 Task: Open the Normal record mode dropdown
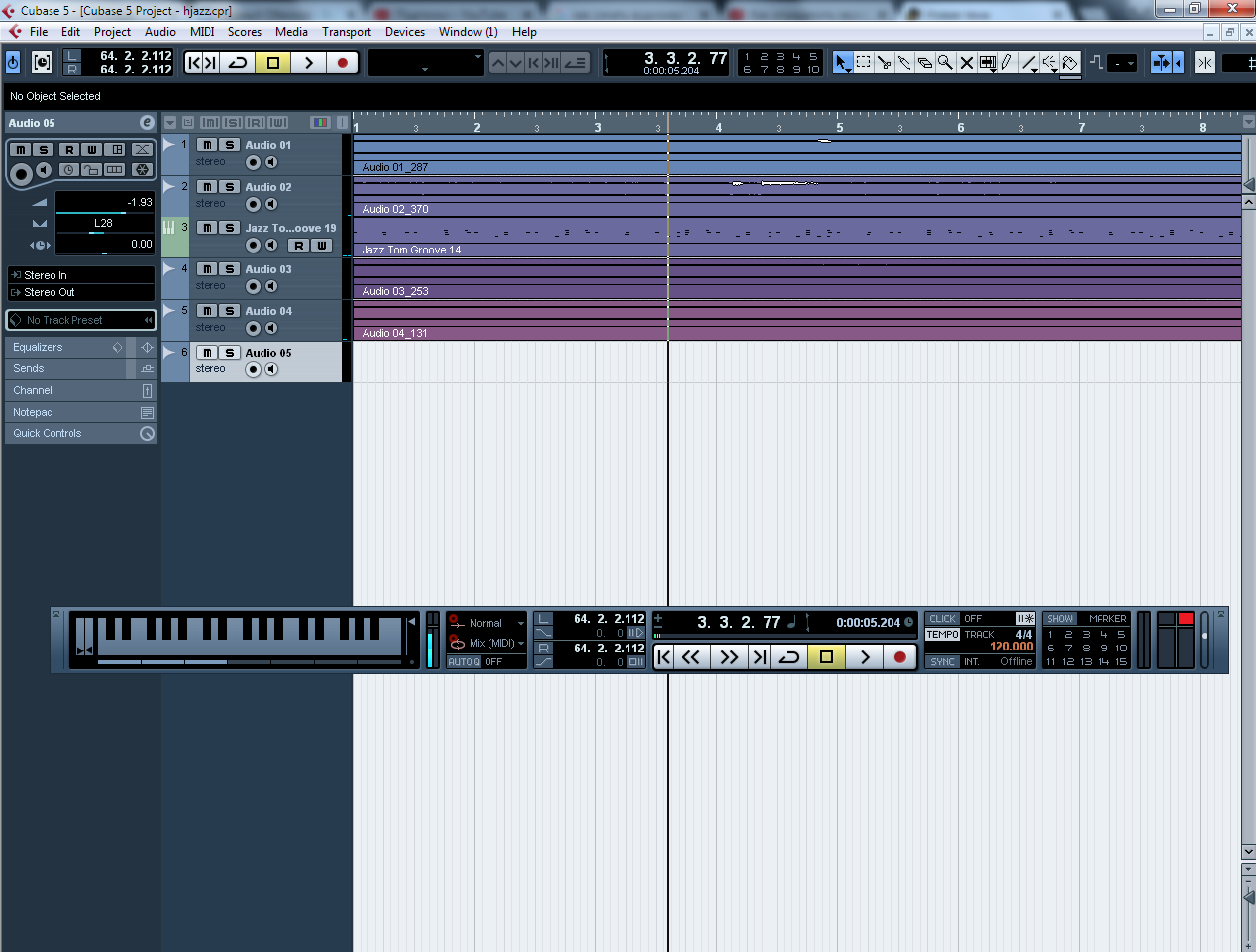pos(487,623)
